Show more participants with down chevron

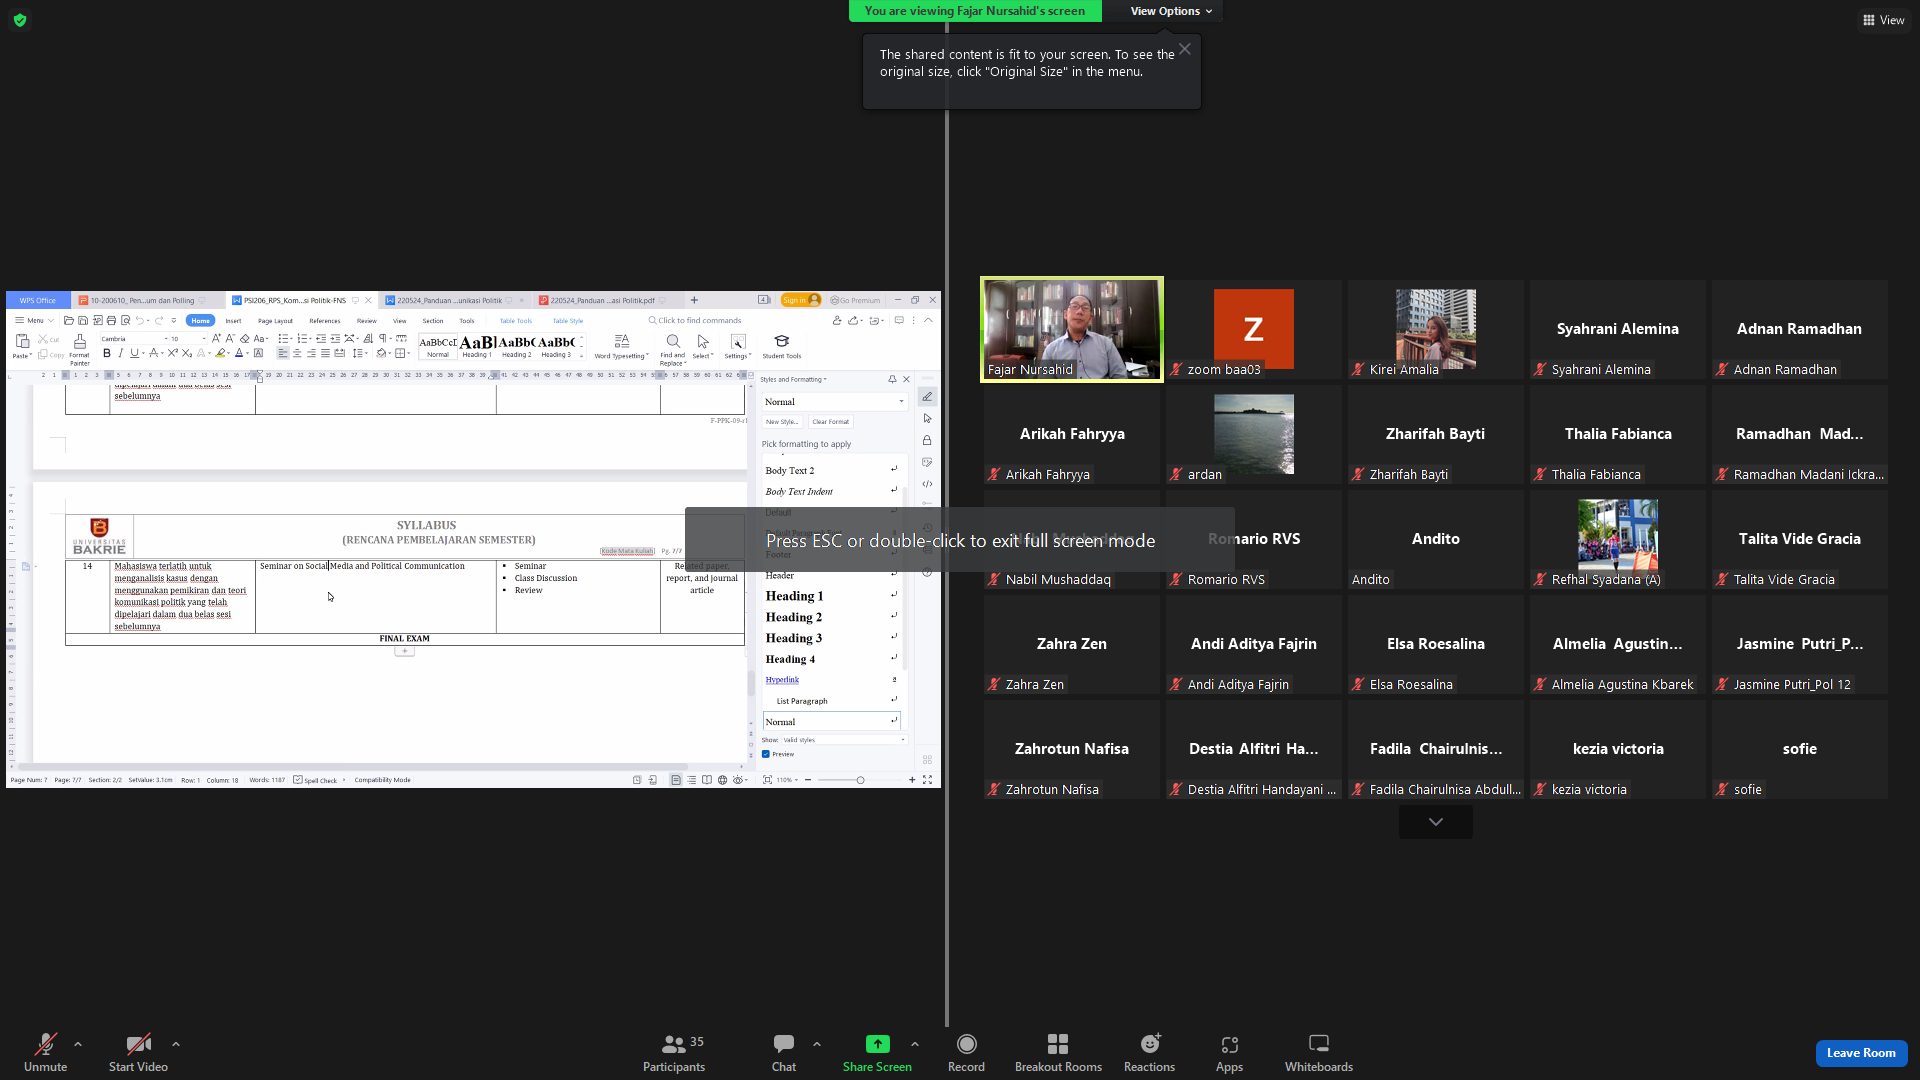click(x=1436, y=822)
